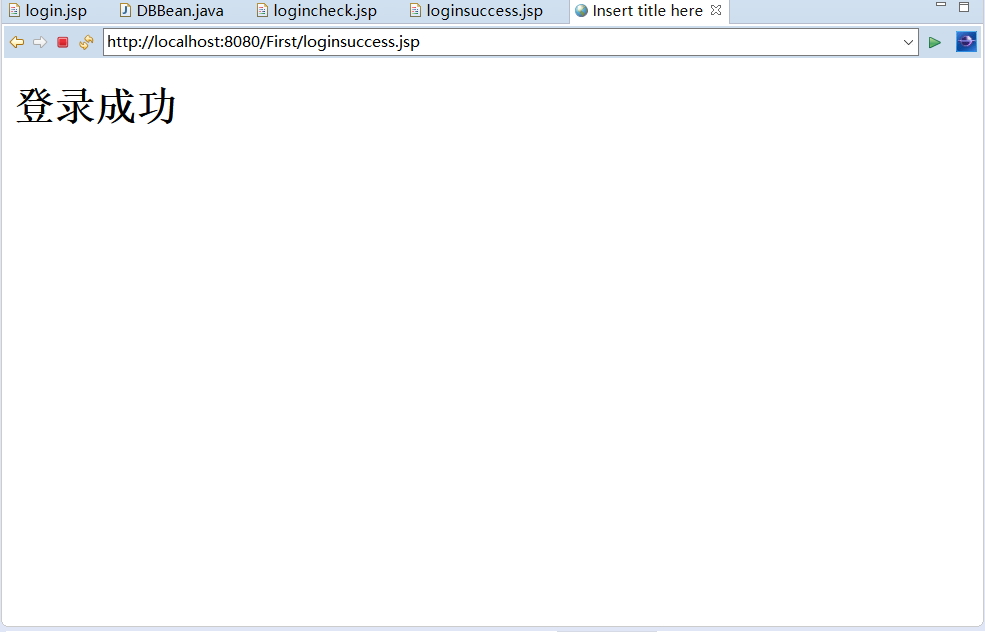Switch to the login.jsp tab
The height and width of the screenshot is (632, 985).
pyautogui.click(x=48, y=11)
